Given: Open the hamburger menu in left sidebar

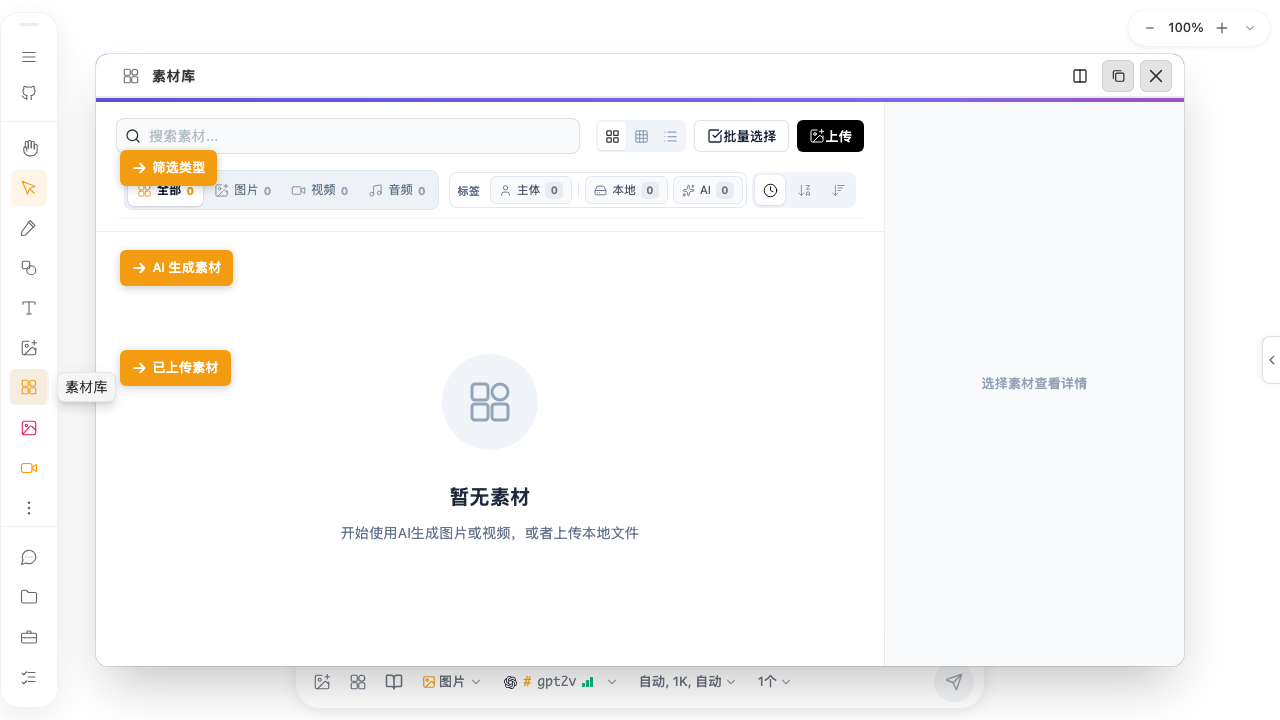Looking at the screenshot, I should coord(29,57).
